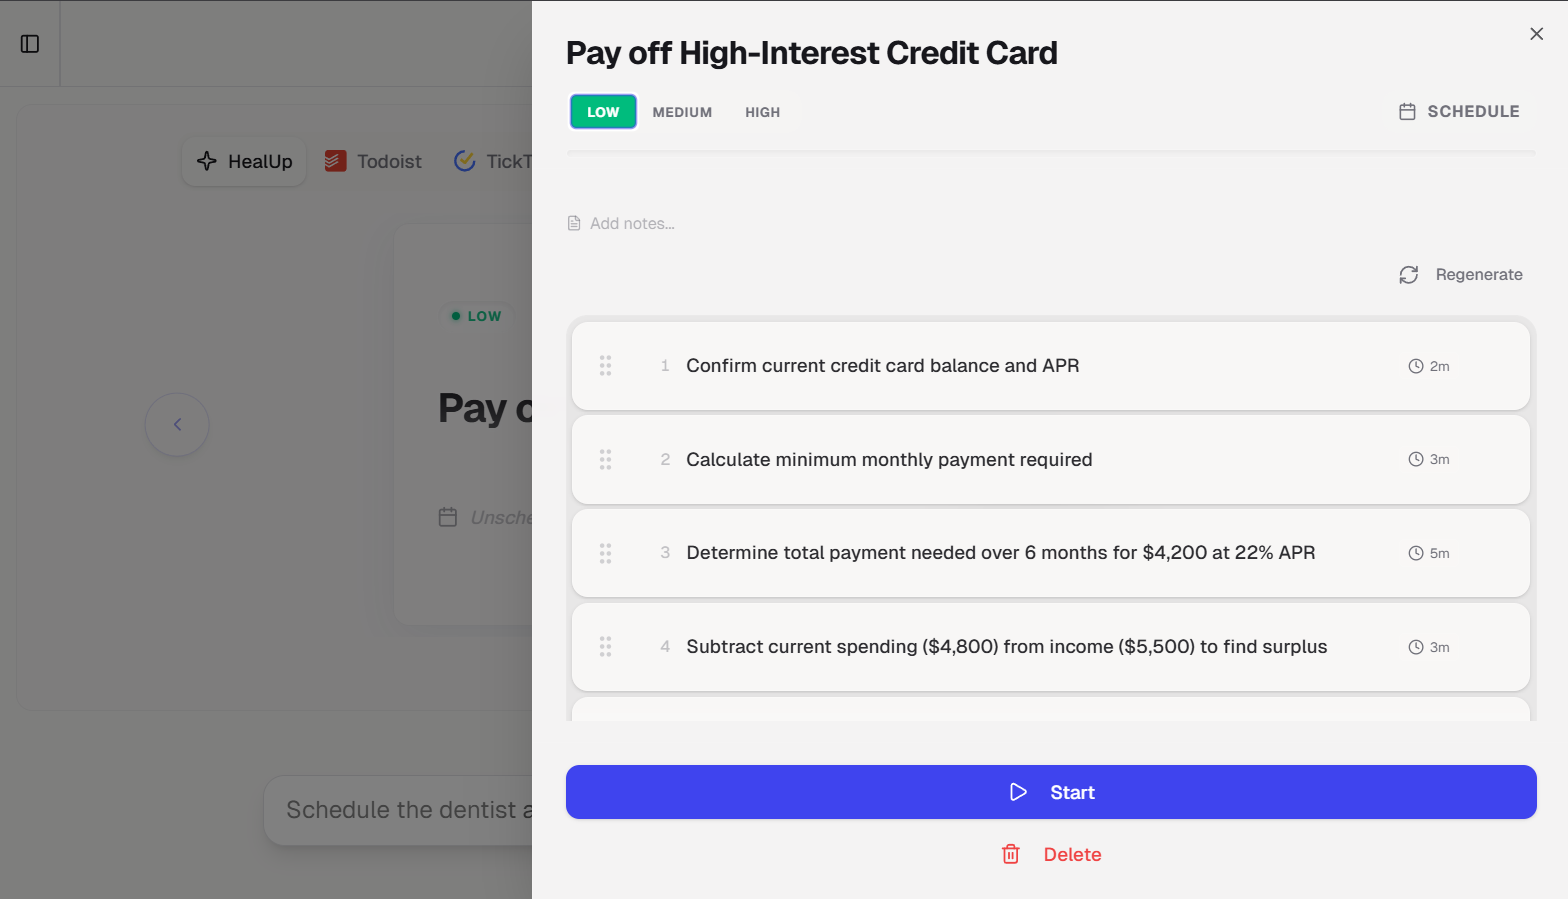This screenshot has width=1568, height=899.
Task: Start the Pay off Credit Card task
Action: (x=1050, y=791)
